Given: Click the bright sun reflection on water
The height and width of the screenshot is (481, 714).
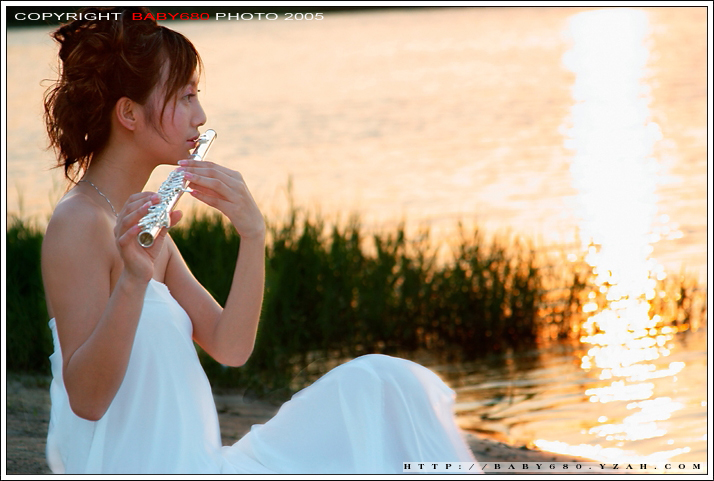Looking at the screenshot, I should pyautogui.click(x=613, y=150).
